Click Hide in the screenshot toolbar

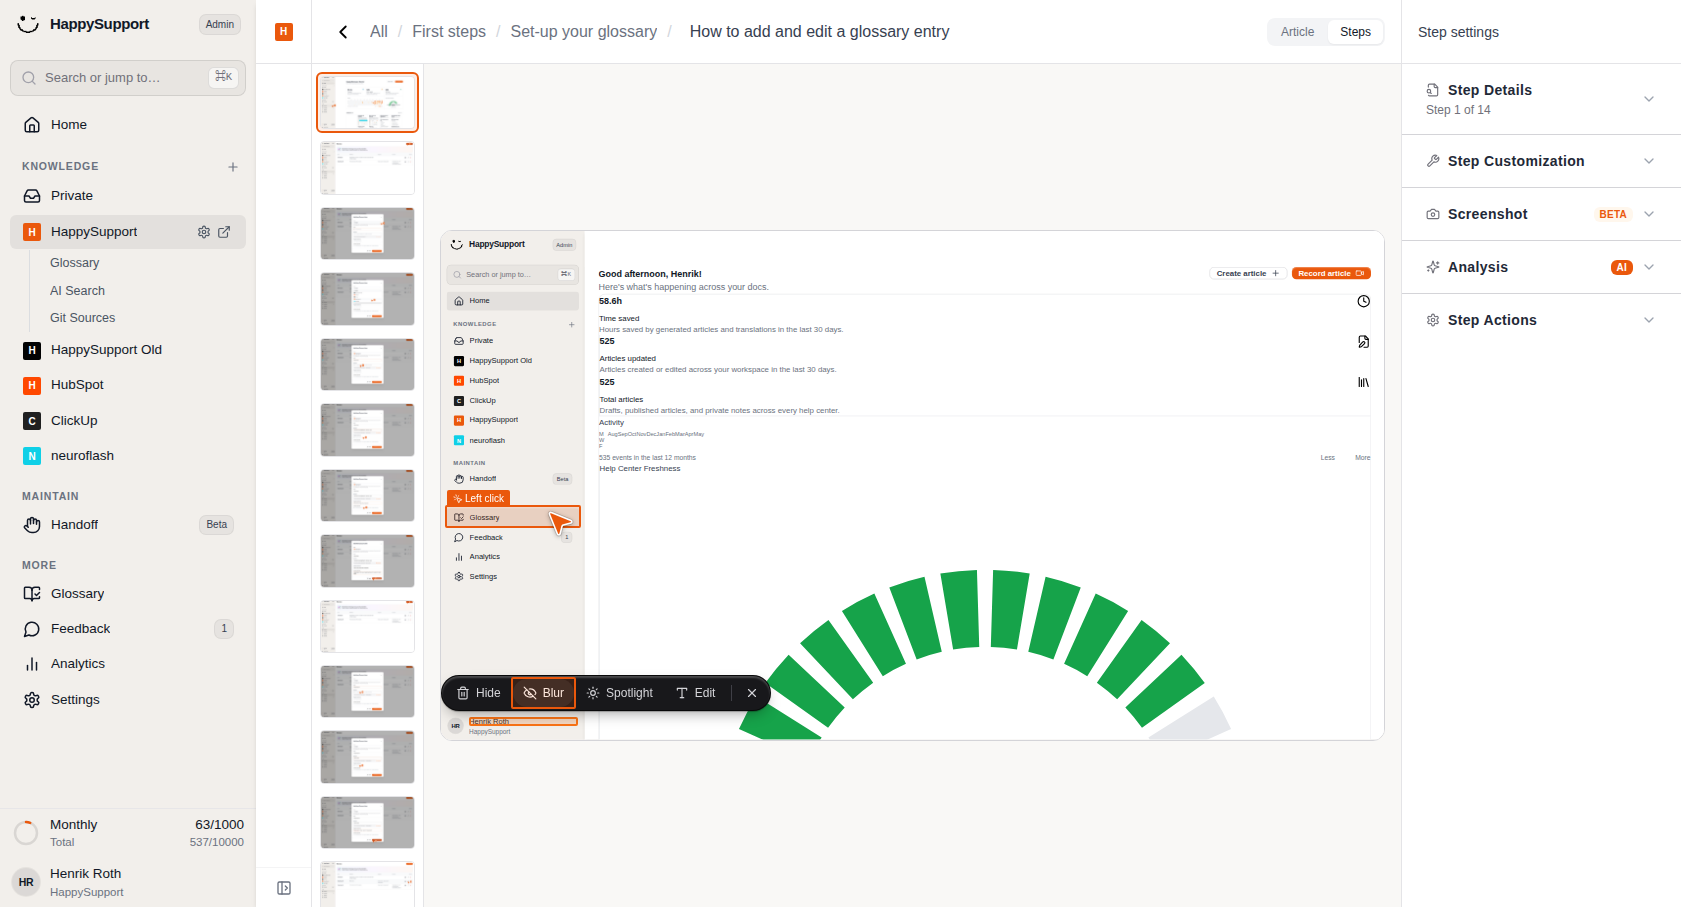click(x=479, y=693)
